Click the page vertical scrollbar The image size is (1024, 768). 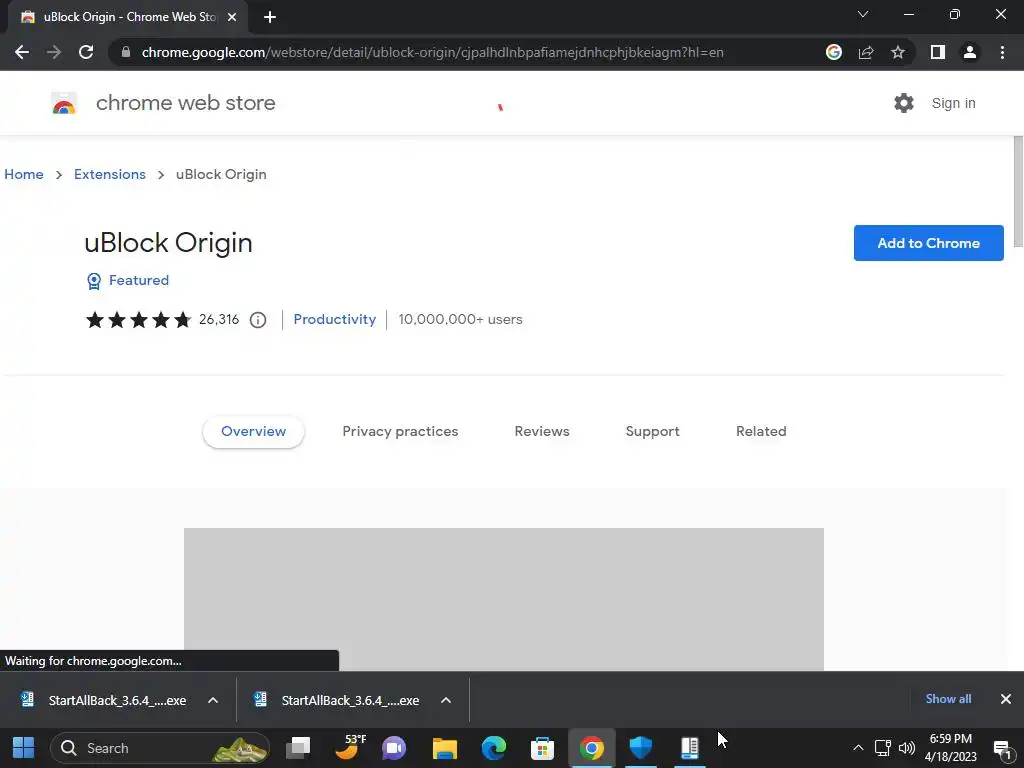coord(1018,191)
